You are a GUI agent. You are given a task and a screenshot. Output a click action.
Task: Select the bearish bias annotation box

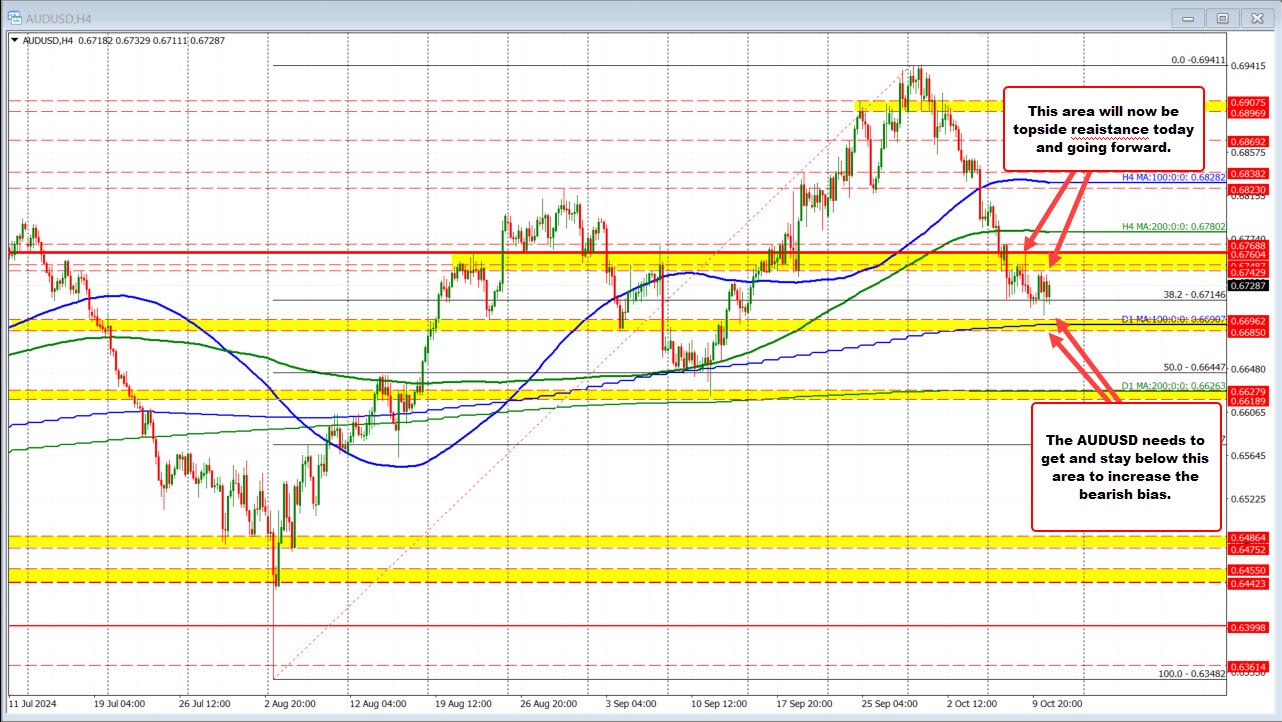(1126, 468)
